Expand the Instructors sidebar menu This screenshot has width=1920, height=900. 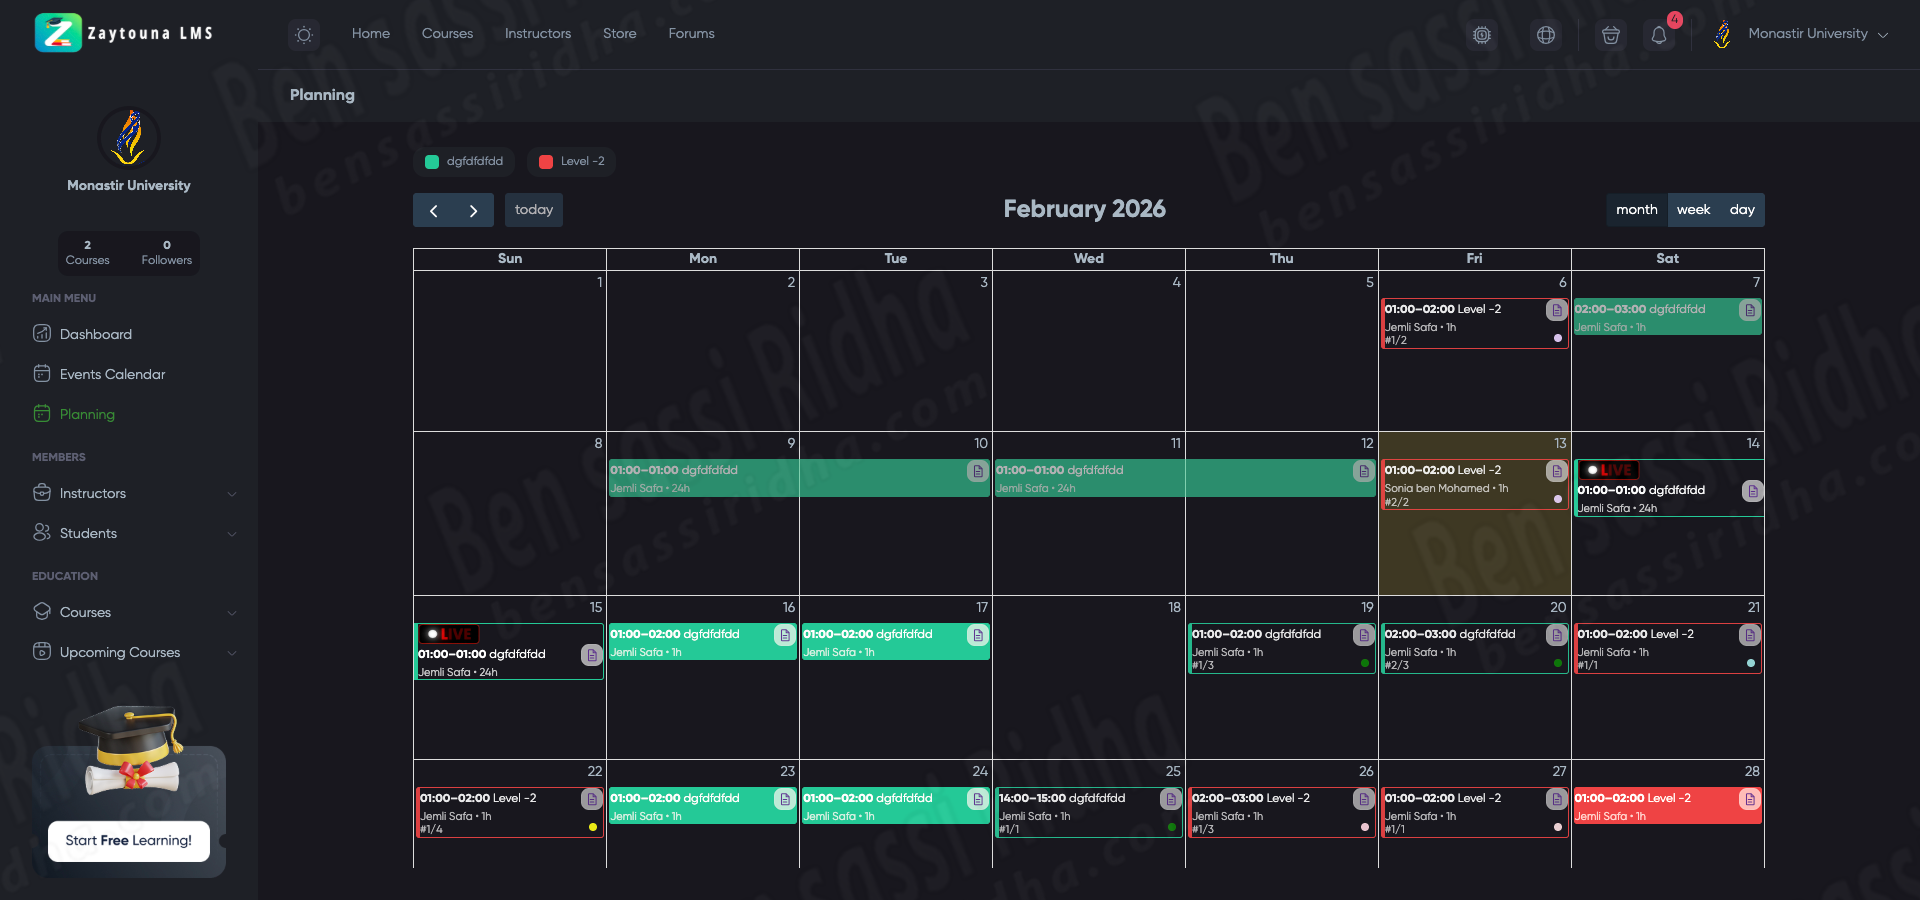click(x=134, y=493)
